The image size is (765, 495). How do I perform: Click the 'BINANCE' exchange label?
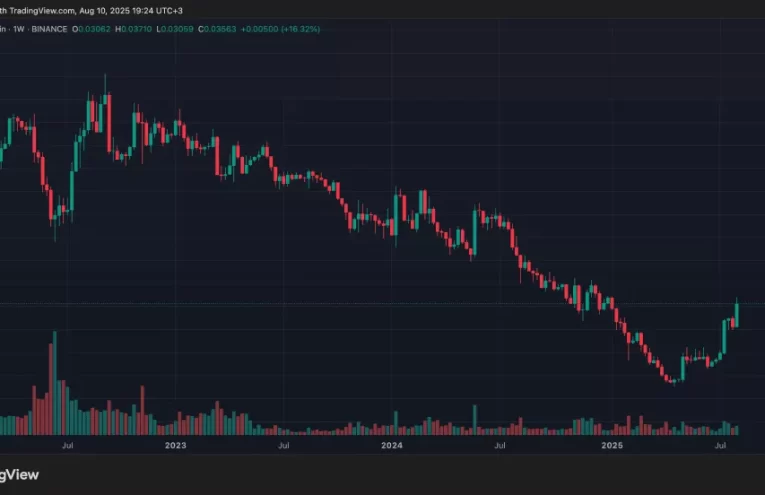click(x=49, y=29)
